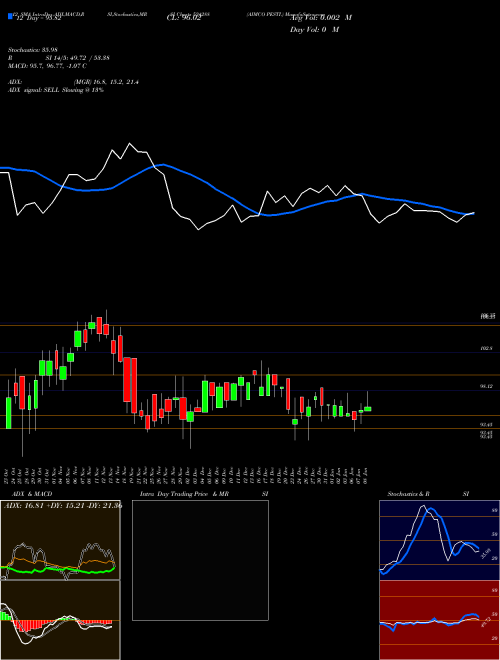This screenshot has width=500, height=660.
Task: Click the 'MACD: 93.7, 96.77, -1.07 C' line
Action: tap(48, 66)
